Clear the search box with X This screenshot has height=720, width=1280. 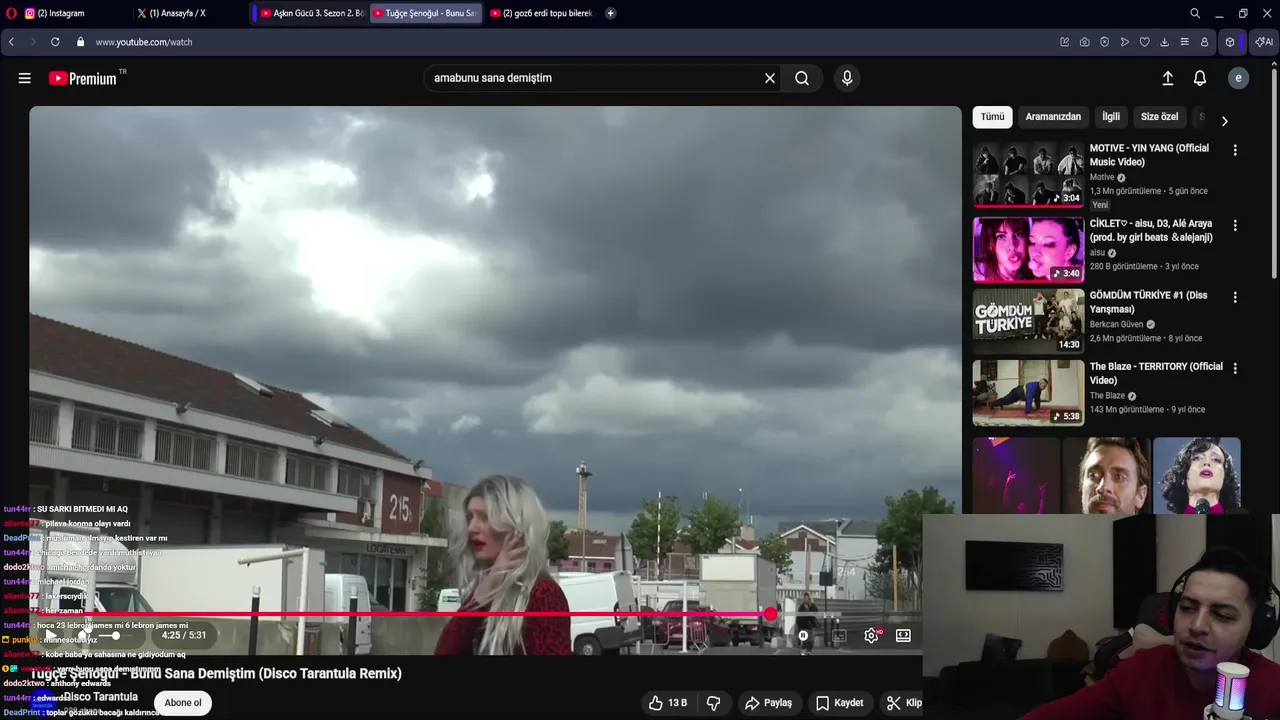(x=770, y=78)
